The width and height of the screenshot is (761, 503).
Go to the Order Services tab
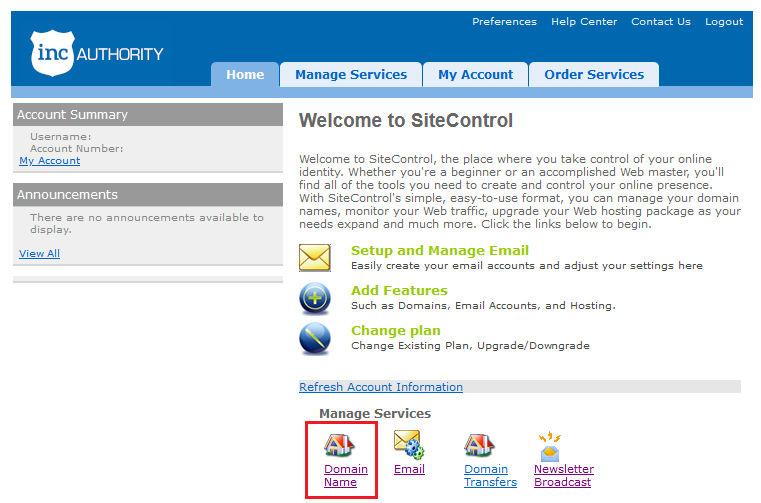[594, 74]
